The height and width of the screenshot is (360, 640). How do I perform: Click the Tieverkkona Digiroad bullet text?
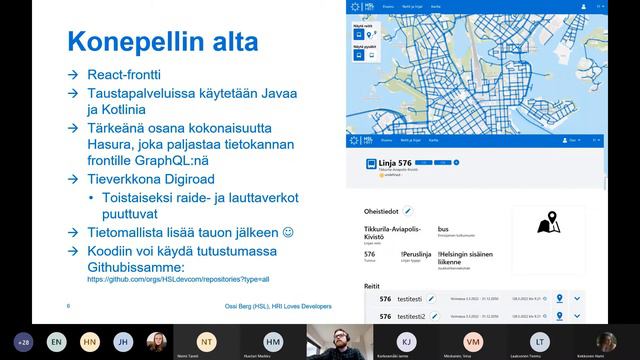click(151, 179)
